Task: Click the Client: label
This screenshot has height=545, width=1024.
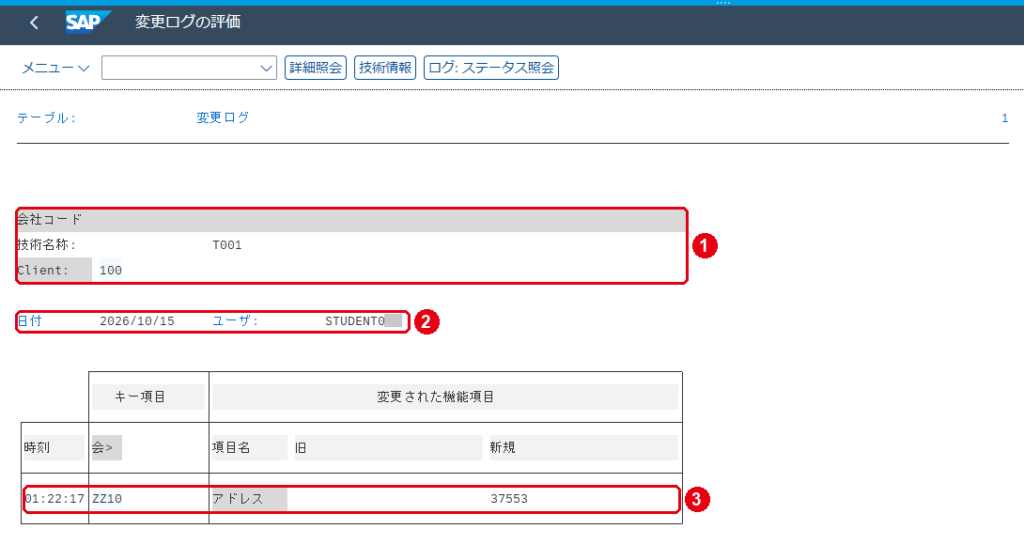Action: (54, 270)
